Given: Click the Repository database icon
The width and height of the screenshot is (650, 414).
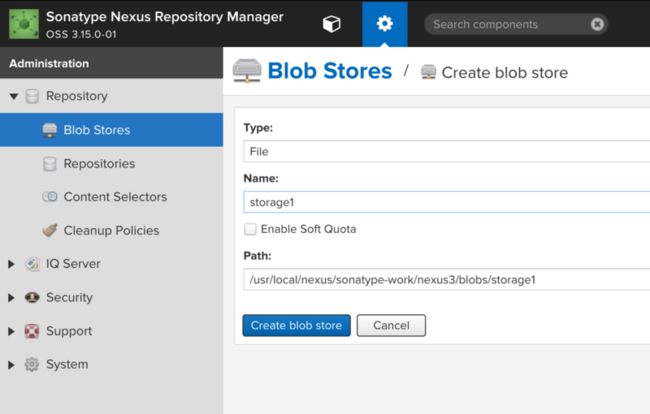Looking at the screenshot, I should (x=32, y=96).
